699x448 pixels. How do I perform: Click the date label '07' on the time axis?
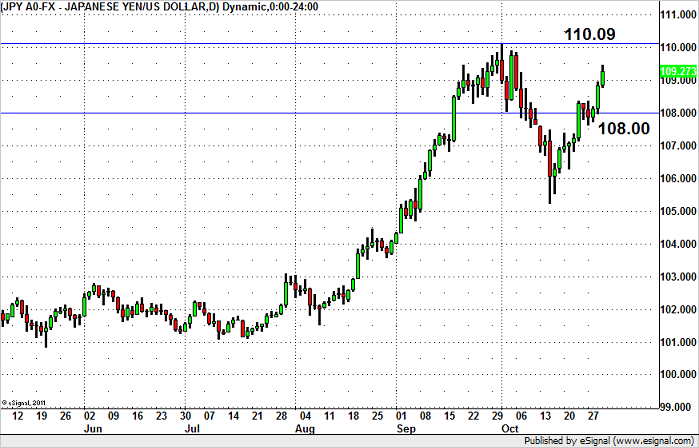click(210, 416)
